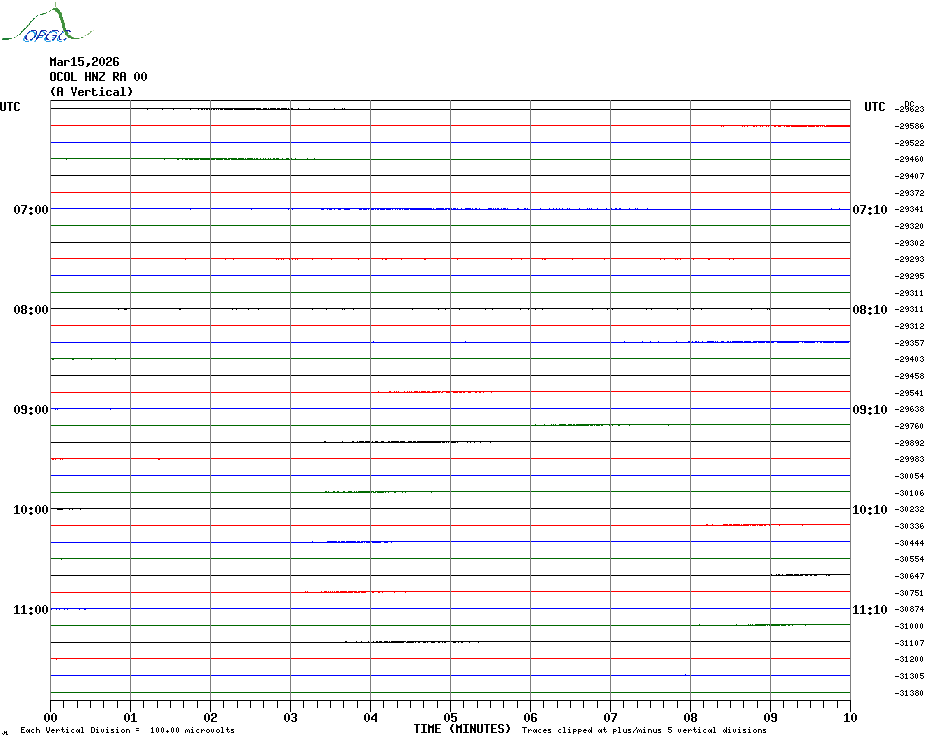The width and height of the screenshot is (930, 744).
Task: Select the 11:10 label on right side
Action: [869, 610]
